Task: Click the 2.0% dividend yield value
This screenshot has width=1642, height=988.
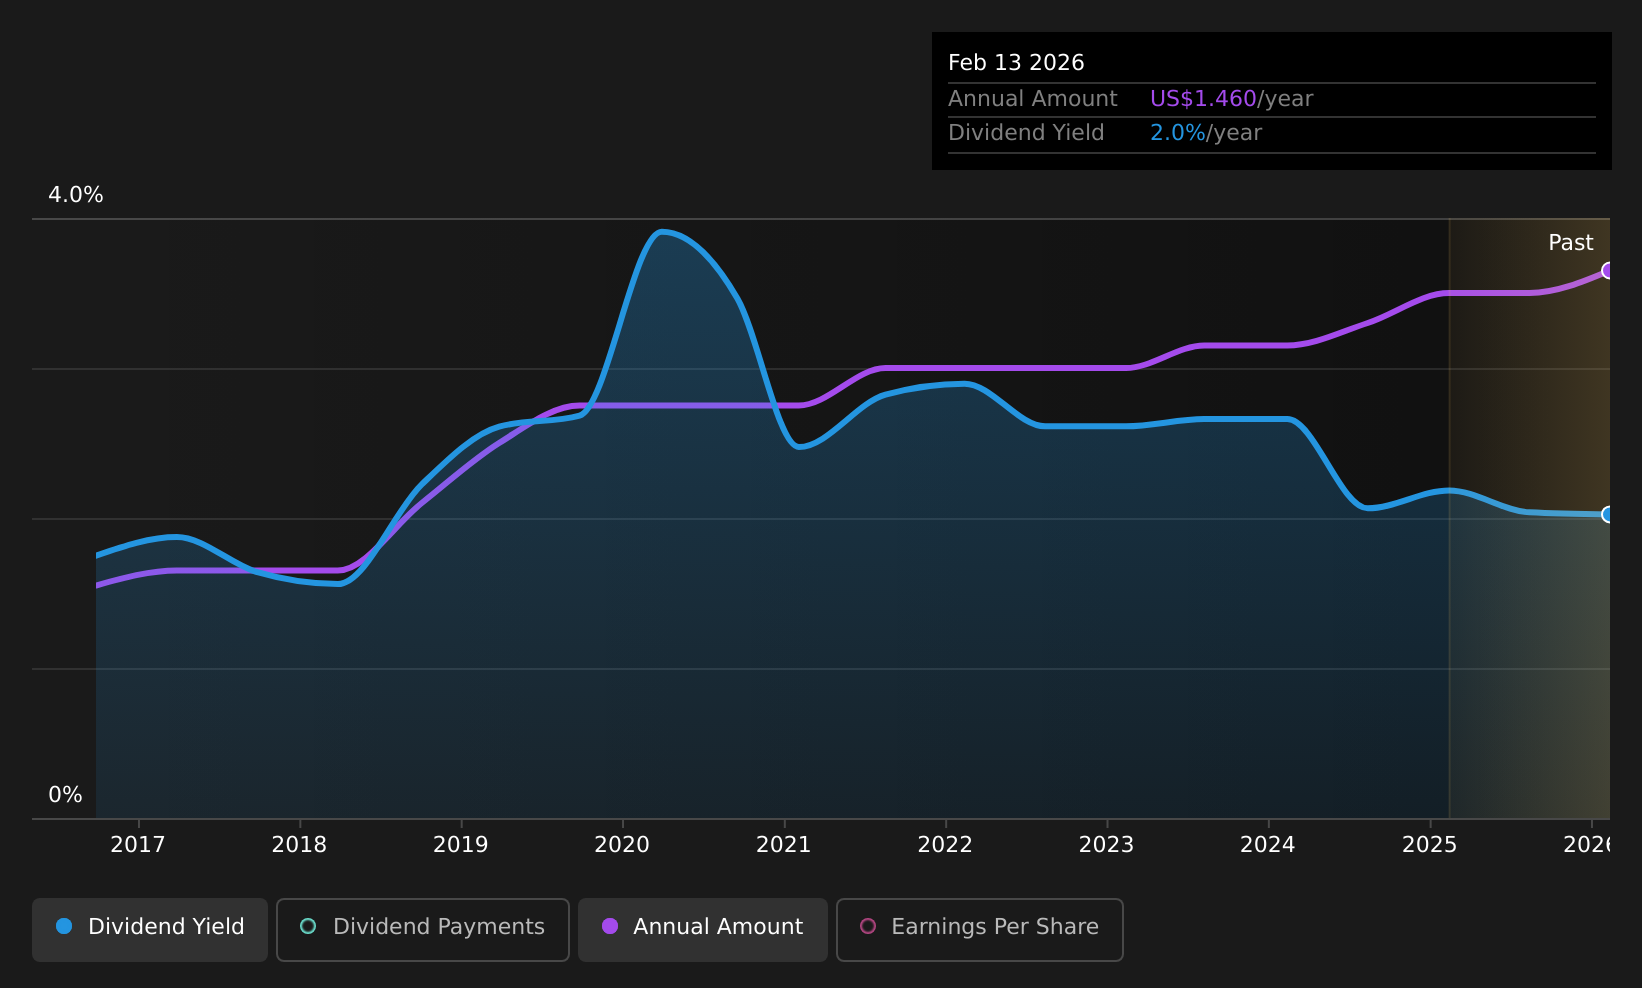Action: click(1178, 133)
